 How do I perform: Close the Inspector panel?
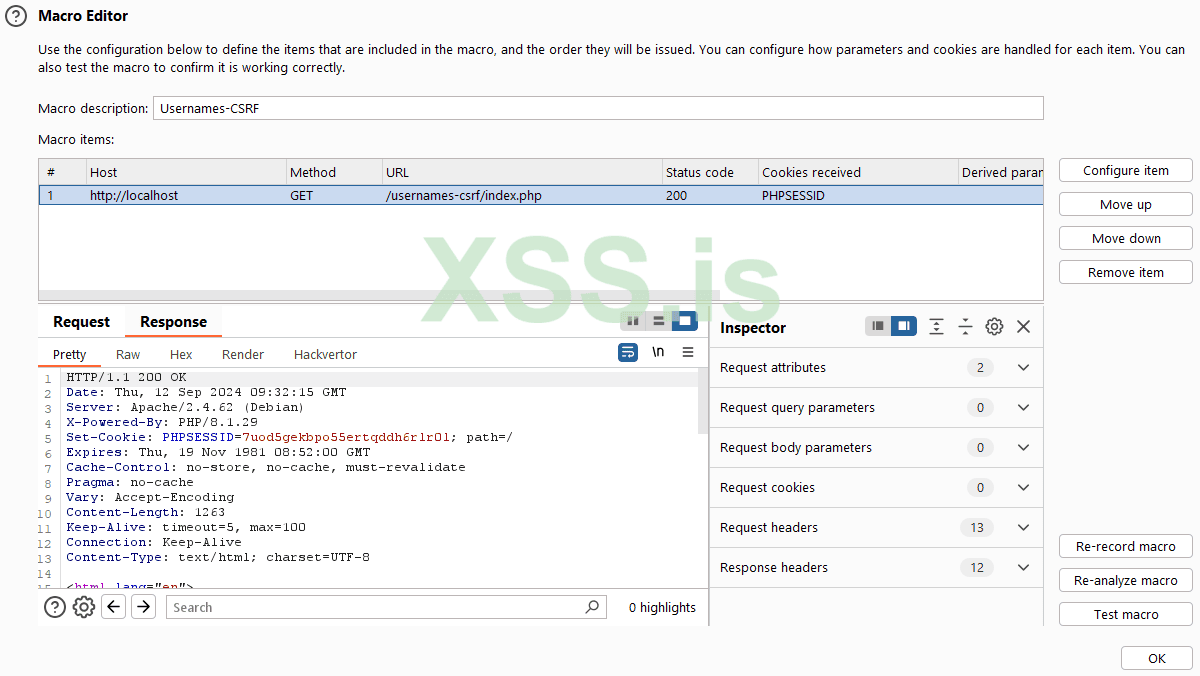1023,326
